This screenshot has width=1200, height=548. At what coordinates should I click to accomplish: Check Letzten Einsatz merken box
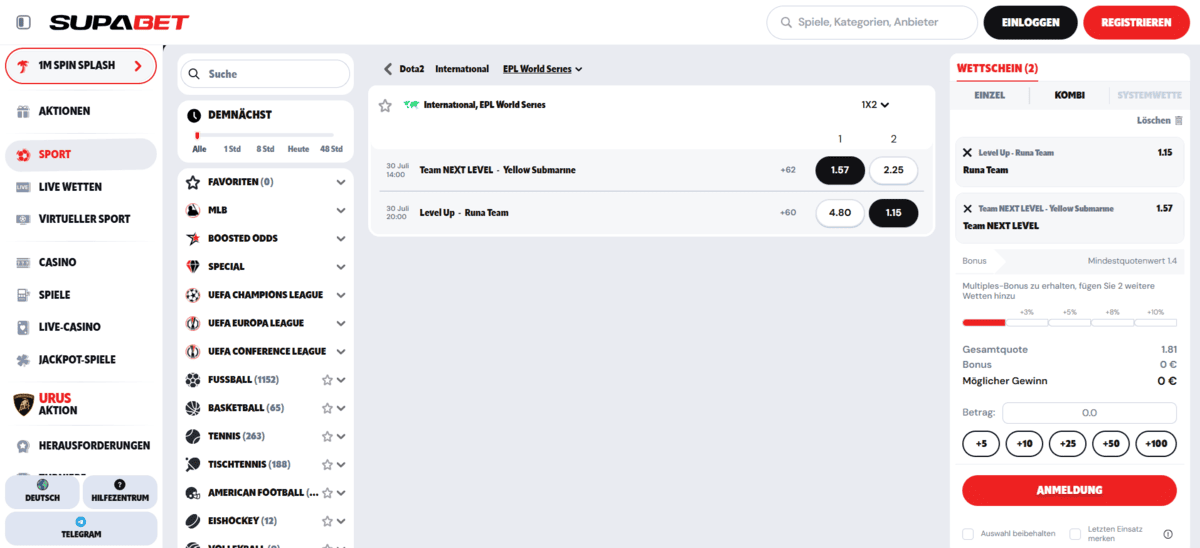[1075, 534]
